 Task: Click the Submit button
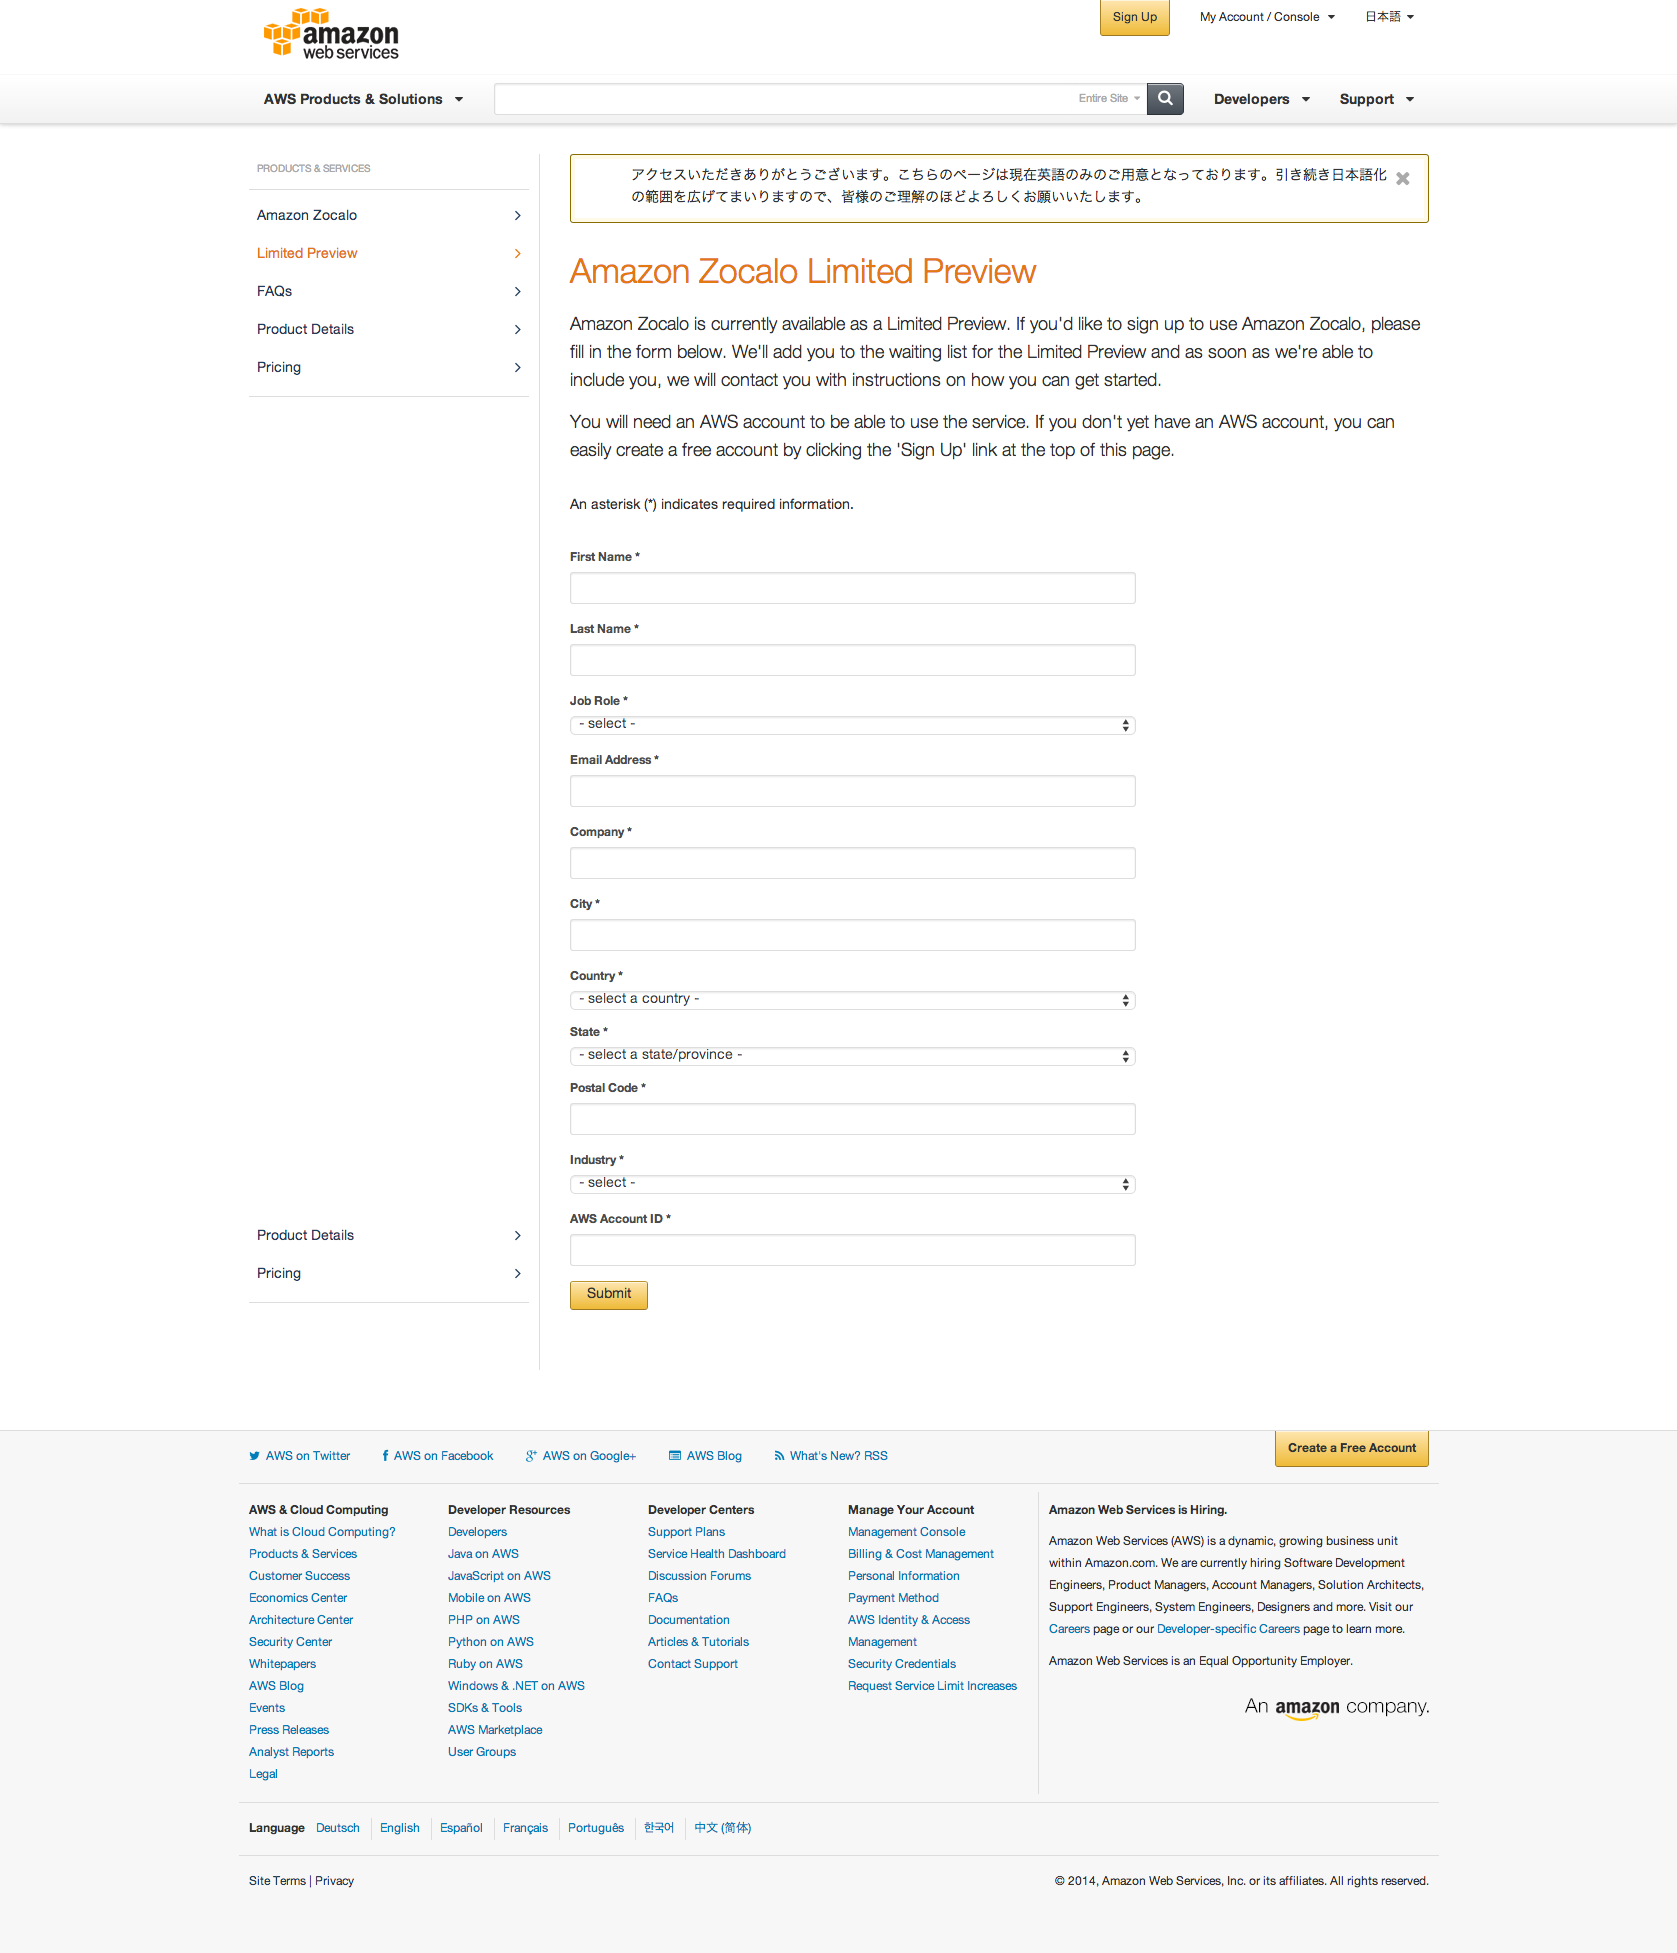pyautogui.click(x=608, y=1295)
